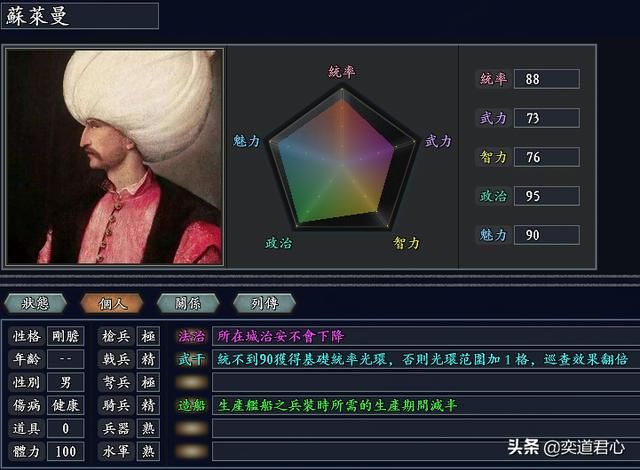
Task: Click the 體力 label
Action: tap(27, 451)
